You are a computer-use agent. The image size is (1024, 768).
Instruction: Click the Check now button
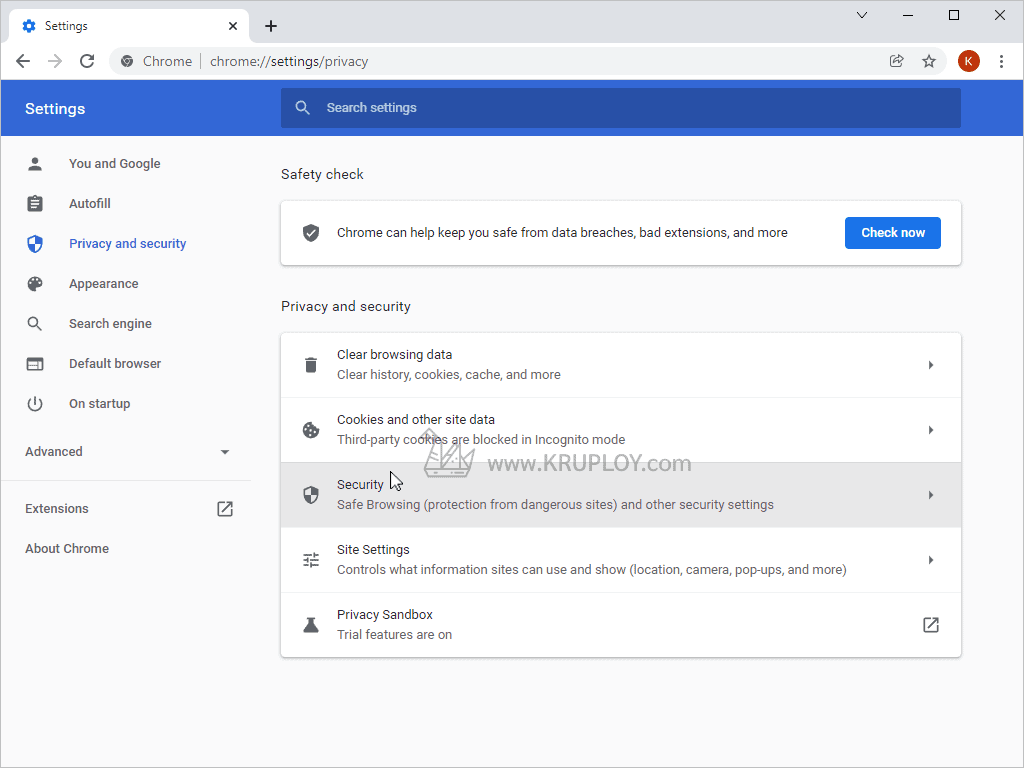893,233
